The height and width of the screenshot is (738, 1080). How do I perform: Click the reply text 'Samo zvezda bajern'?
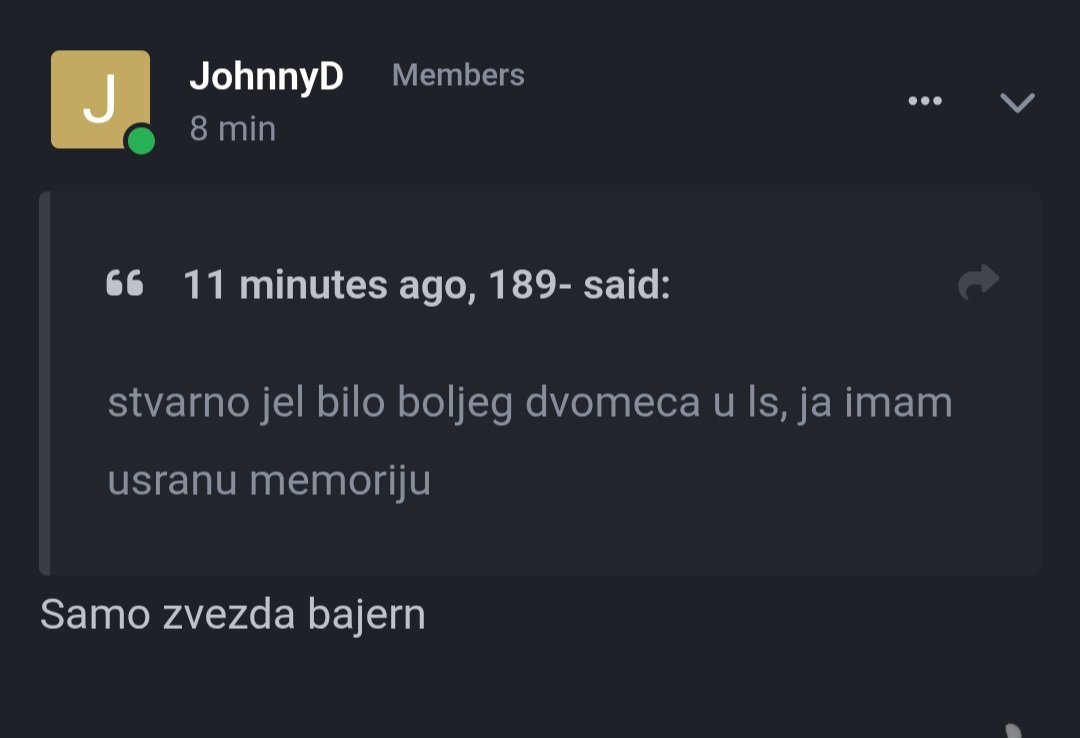[x=233, y=614]
